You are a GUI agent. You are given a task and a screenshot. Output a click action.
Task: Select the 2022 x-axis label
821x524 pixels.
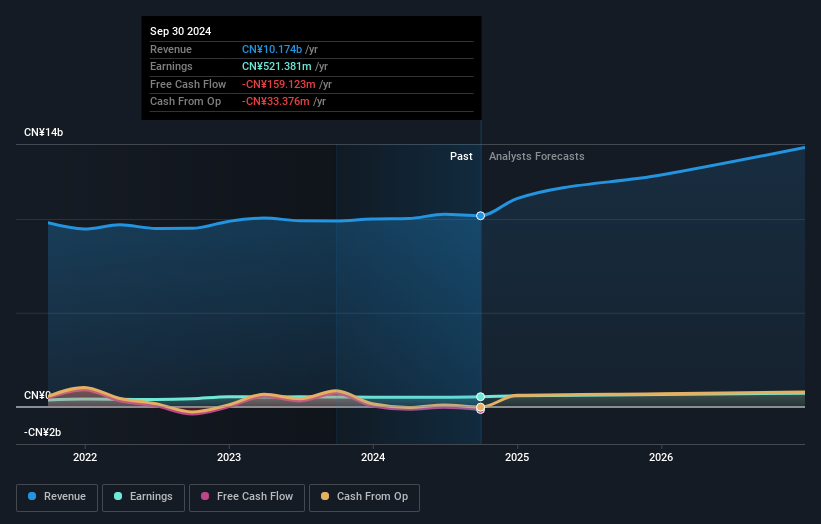pyautogui.click(x=85, y=457)
